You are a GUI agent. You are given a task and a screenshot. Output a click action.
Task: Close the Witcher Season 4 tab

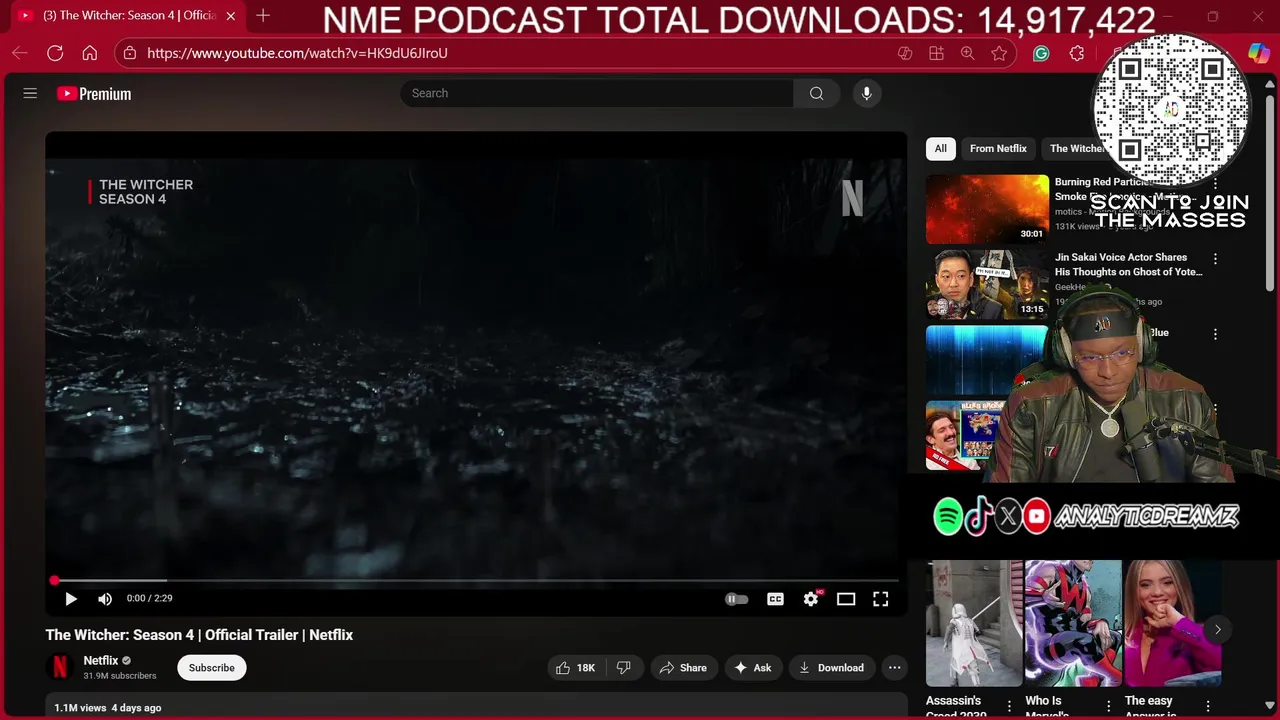[231, 16]
